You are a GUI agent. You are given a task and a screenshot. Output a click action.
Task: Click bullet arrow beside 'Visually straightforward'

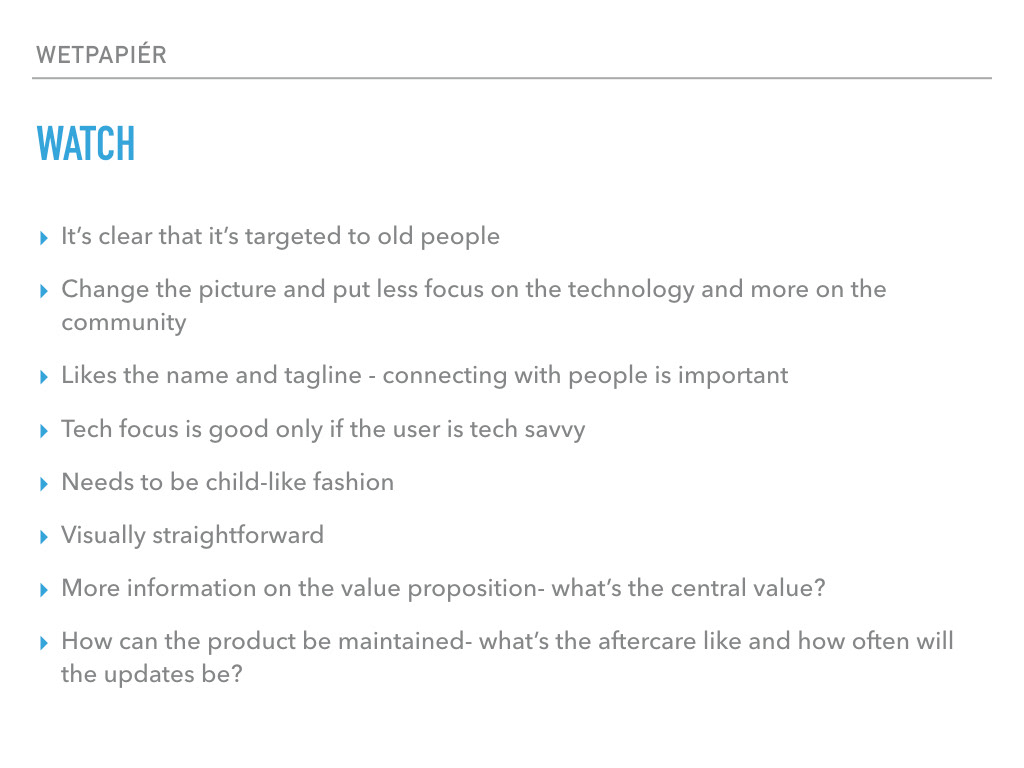tap(44, 537)
